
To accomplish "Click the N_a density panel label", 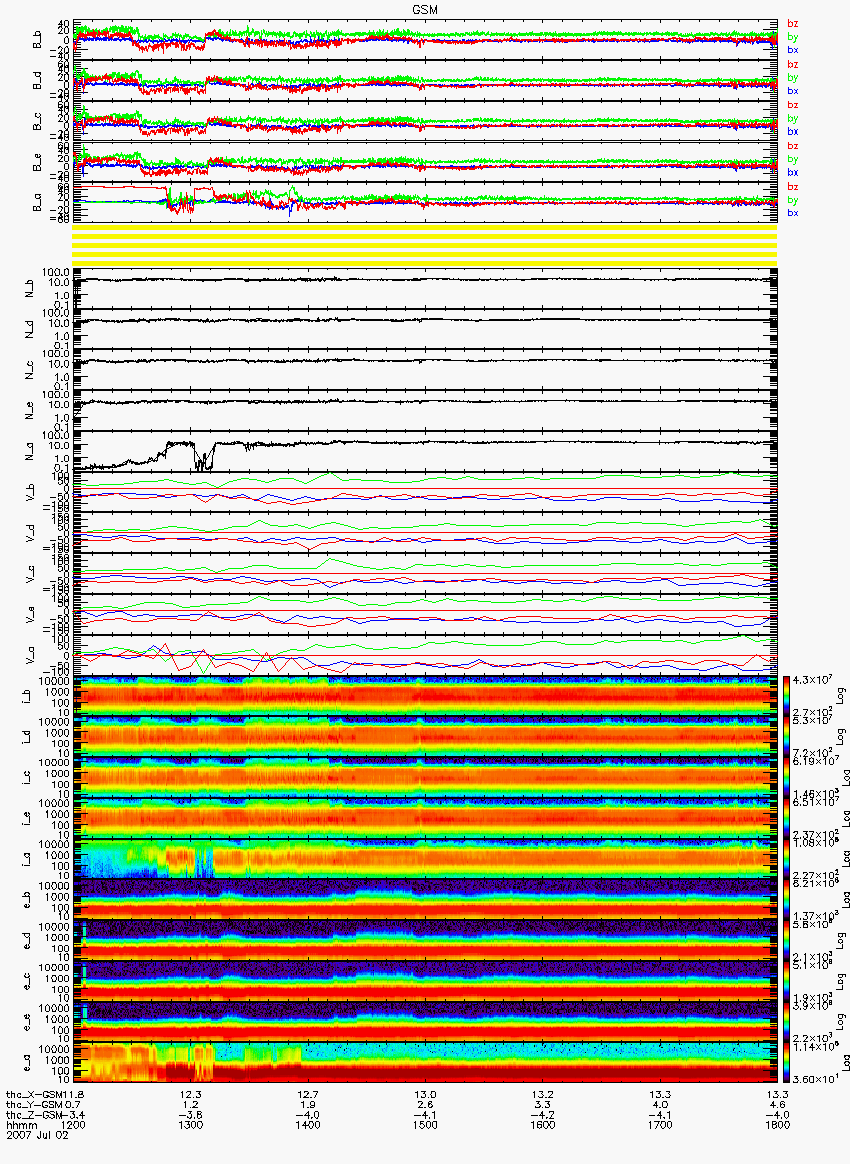I will pos(30,451).
